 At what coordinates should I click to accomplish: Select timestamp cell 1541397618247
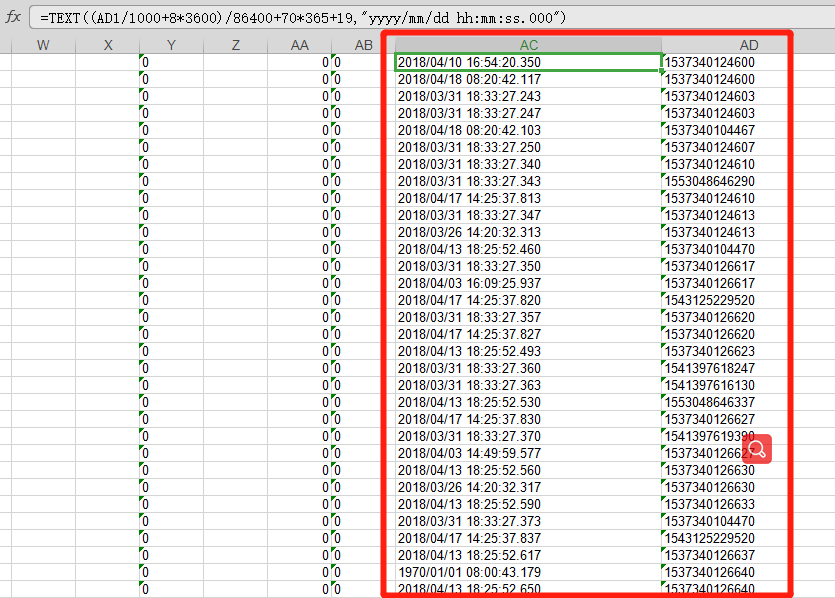748,368
